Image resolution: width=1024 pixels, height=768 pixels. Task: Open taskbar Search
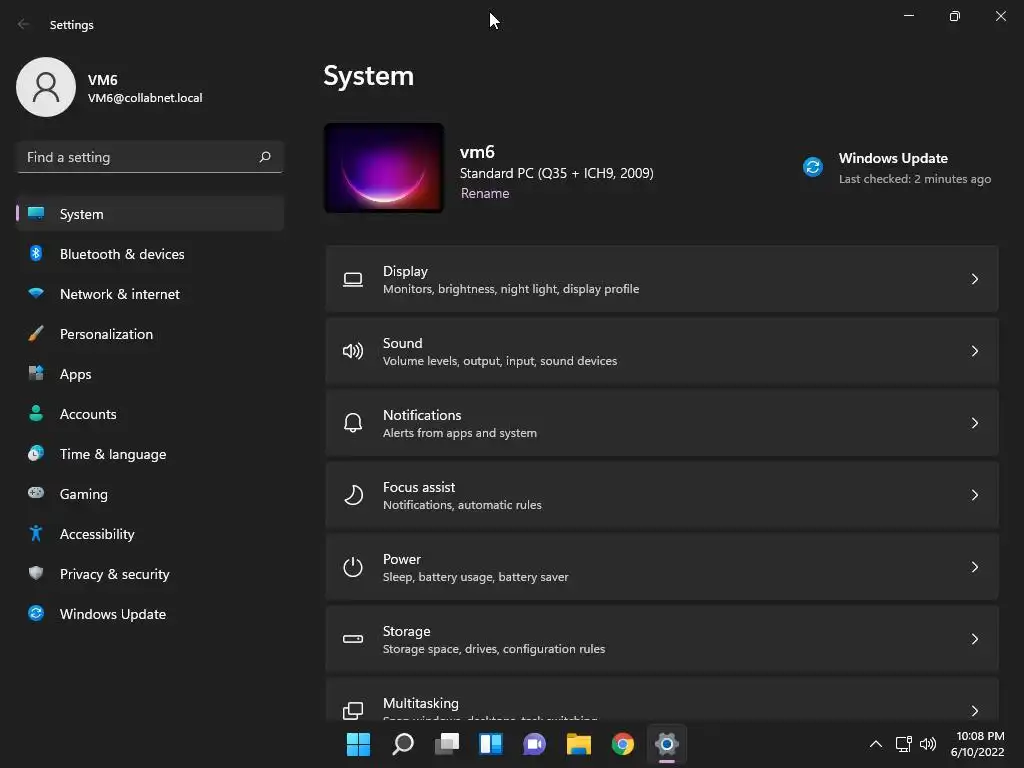[x=403, y=744]
